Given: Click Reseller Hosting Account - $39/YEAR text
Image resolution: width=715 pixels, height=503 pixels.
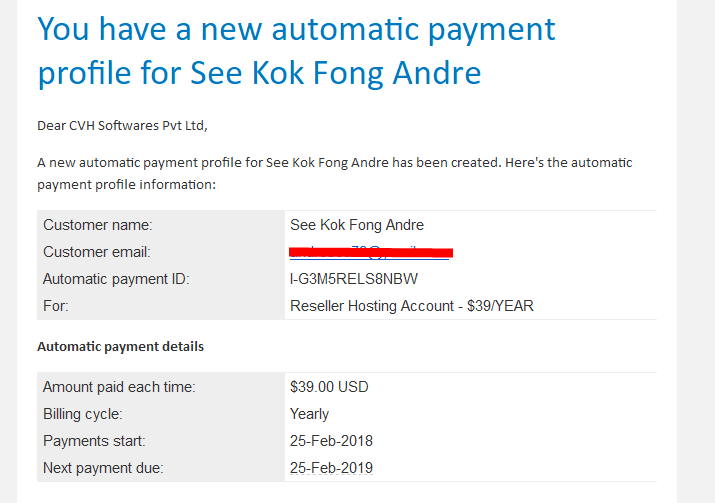Looking at the screenshot, I should (x=412, y=306).
